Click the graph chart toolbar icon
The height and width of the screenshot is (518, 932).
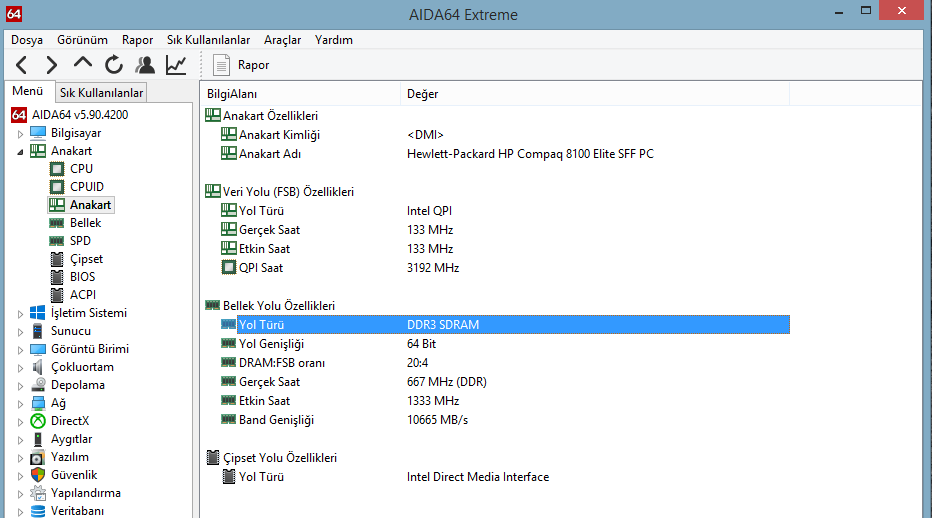click(176, 65)
